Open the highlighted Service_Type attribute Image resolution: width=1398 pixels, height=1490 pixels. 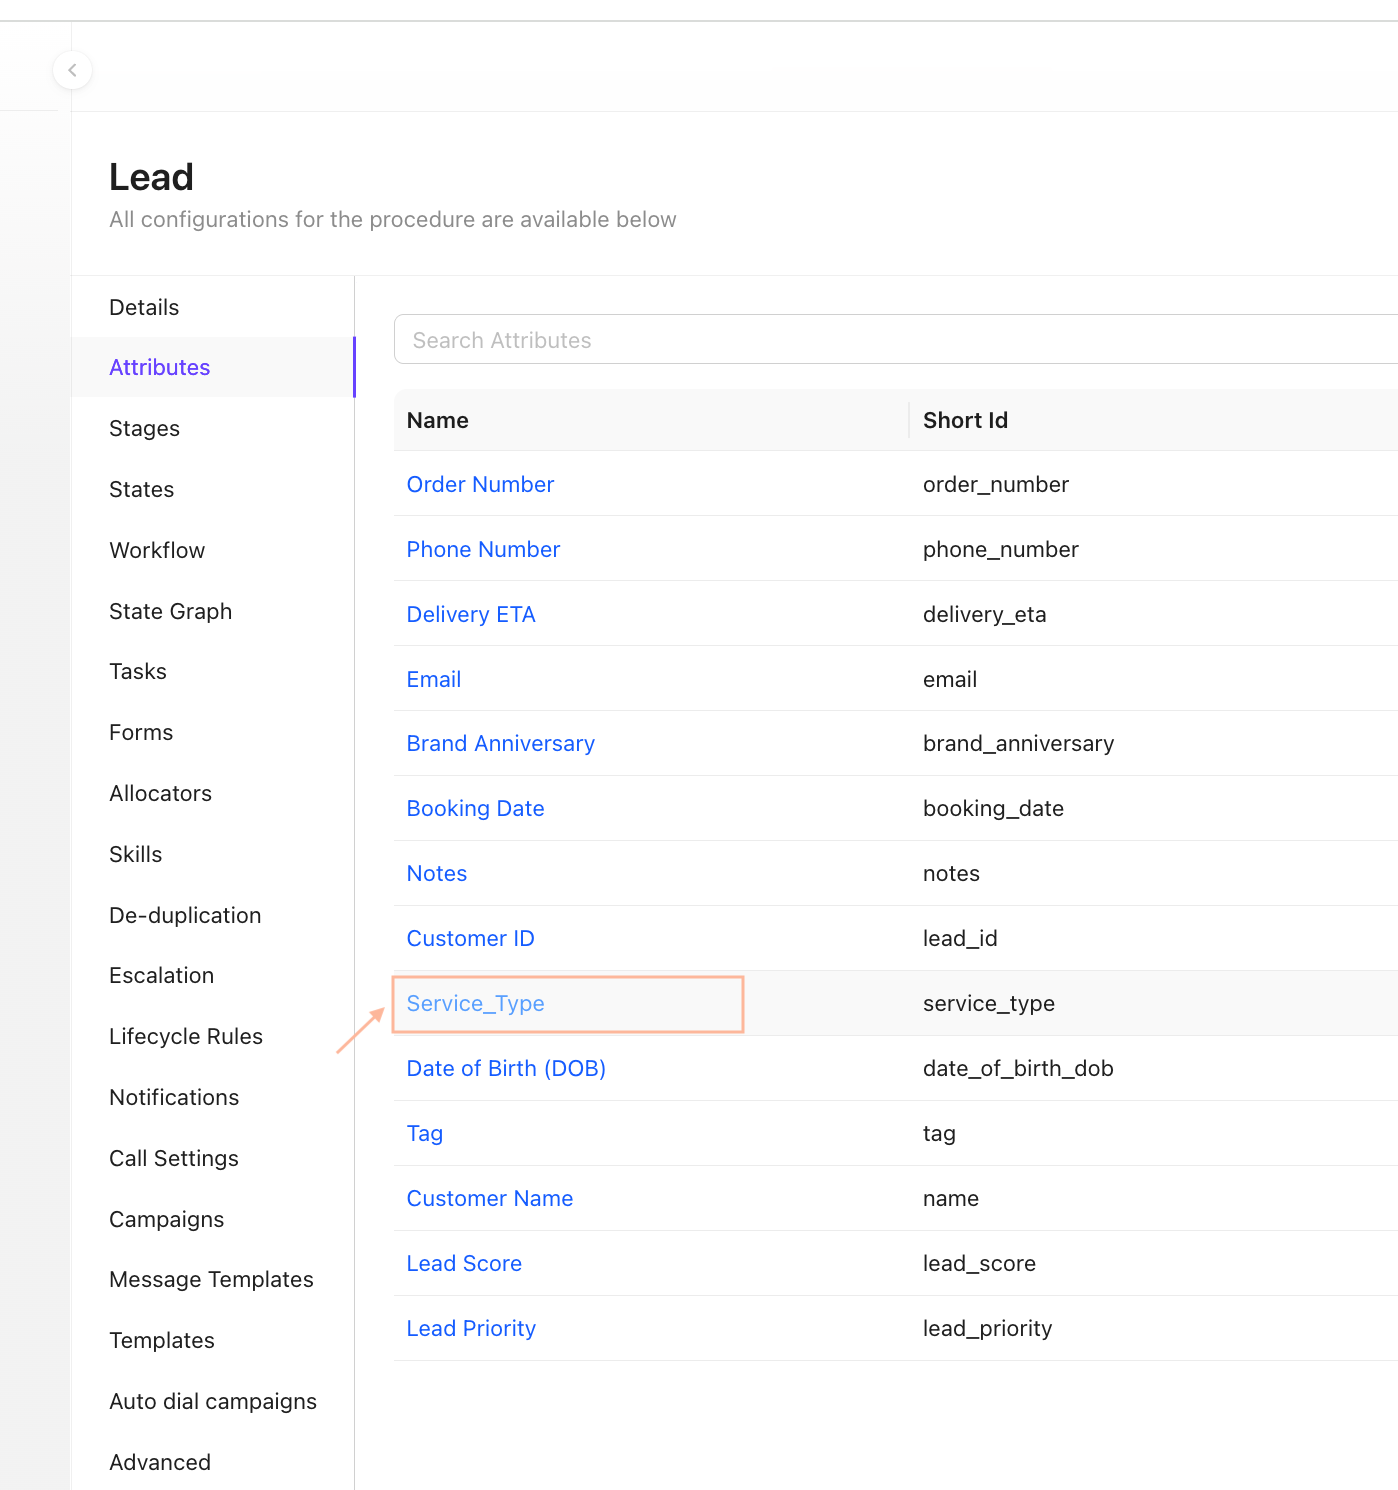point(475,1003)
